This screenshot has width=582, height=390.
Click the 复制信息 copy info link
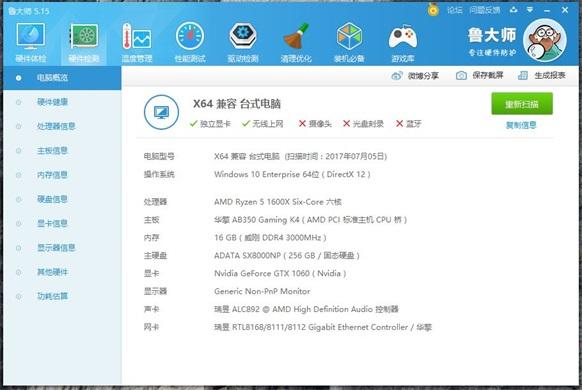pyautogui.click(x=521, y=125)
